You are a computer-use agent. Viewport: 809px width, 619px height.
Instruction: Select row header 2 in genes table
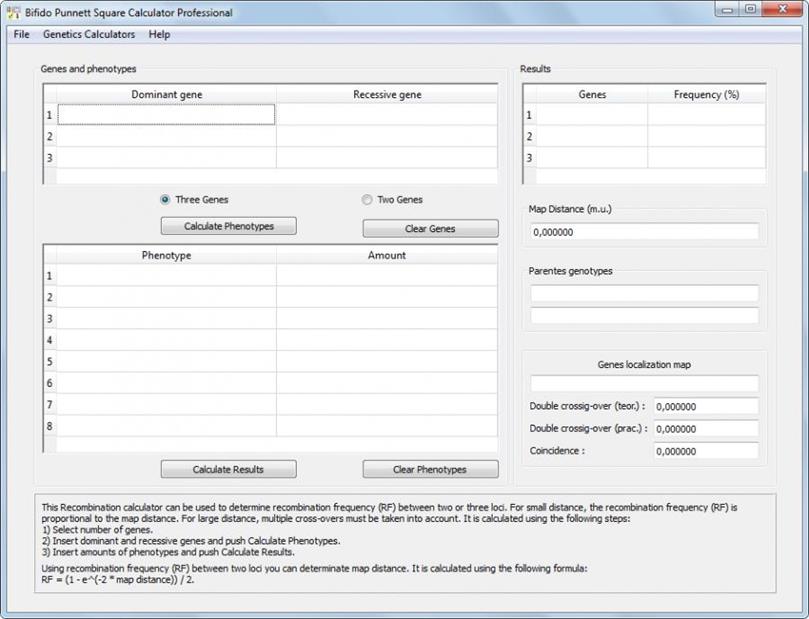(50, 136)
